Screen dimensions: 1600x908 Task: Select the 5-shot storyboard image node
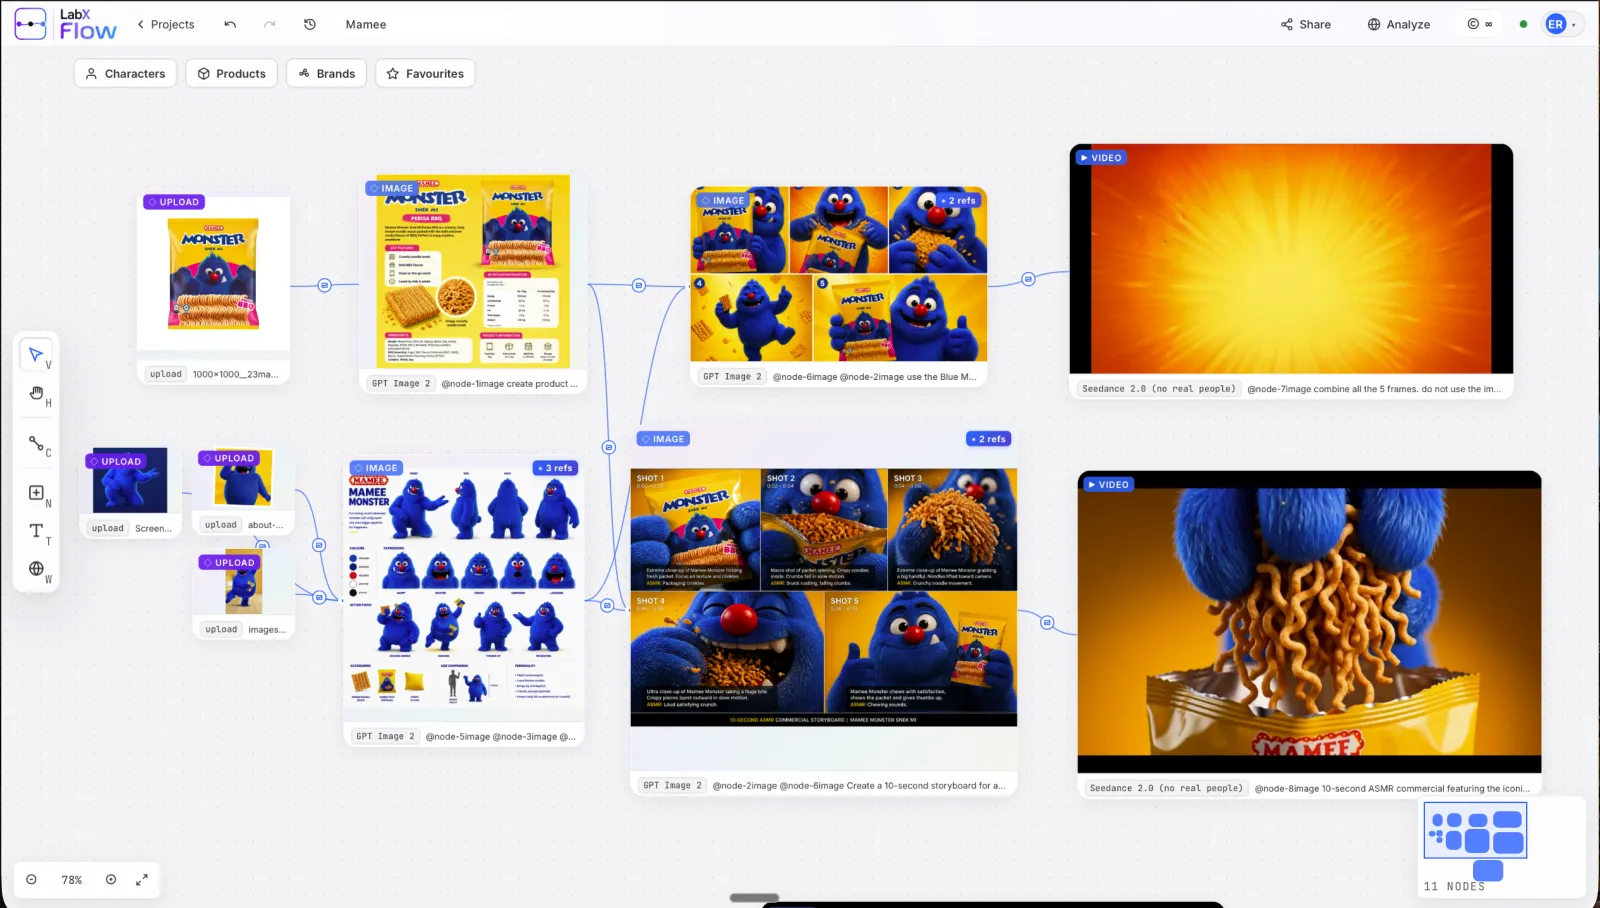pyautogui.click(x=823, y=598)
